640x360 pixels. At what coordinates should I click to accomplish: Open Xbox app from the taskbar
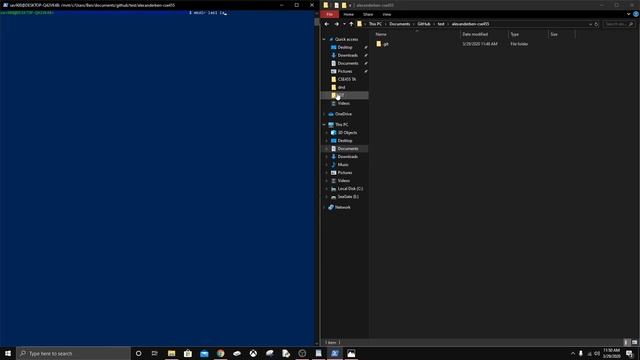253,353
